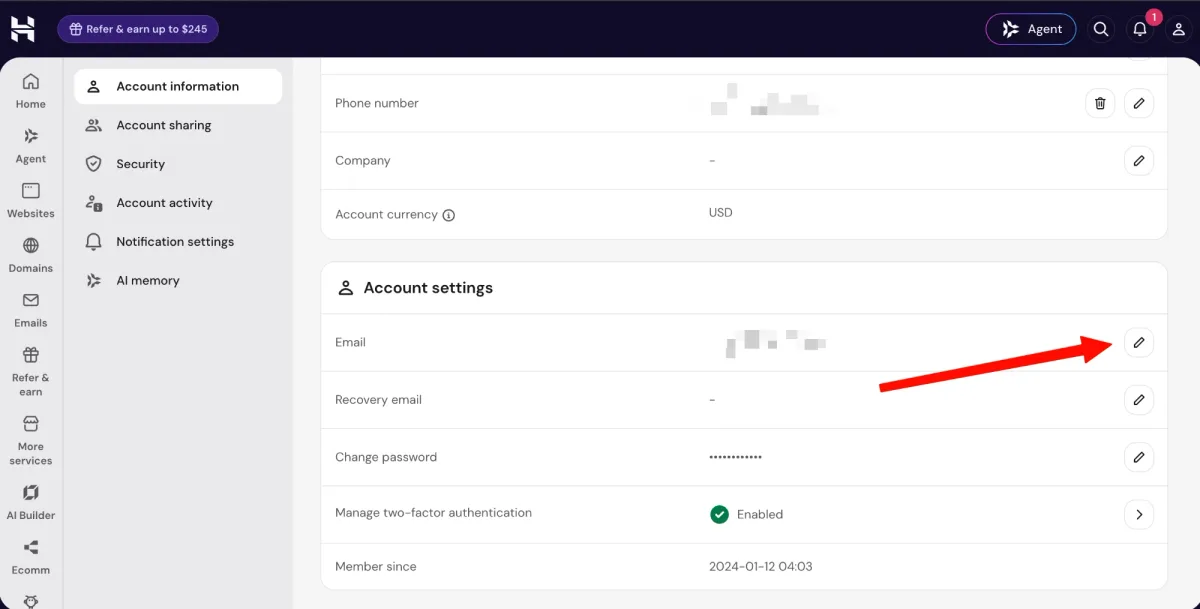
Task: Open More services in sidebar
Action: coord(31,440)
